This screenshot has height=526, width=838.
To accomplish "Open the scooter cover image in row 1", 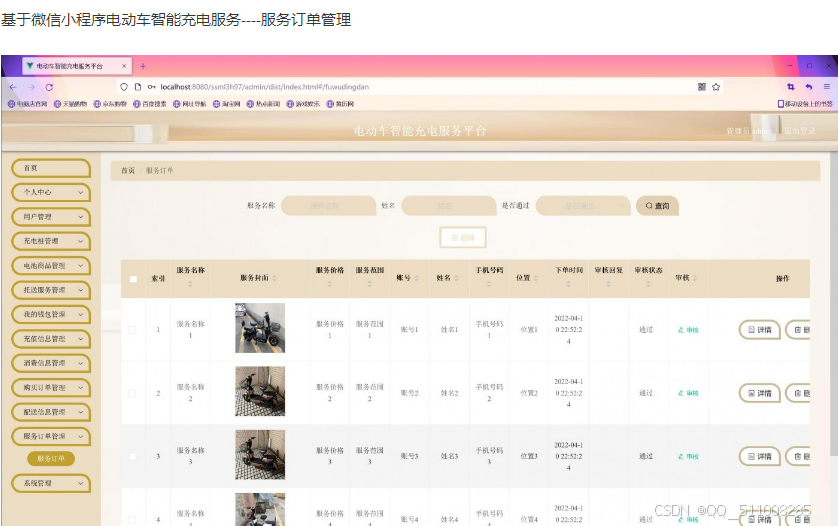I will coord(260,328).
